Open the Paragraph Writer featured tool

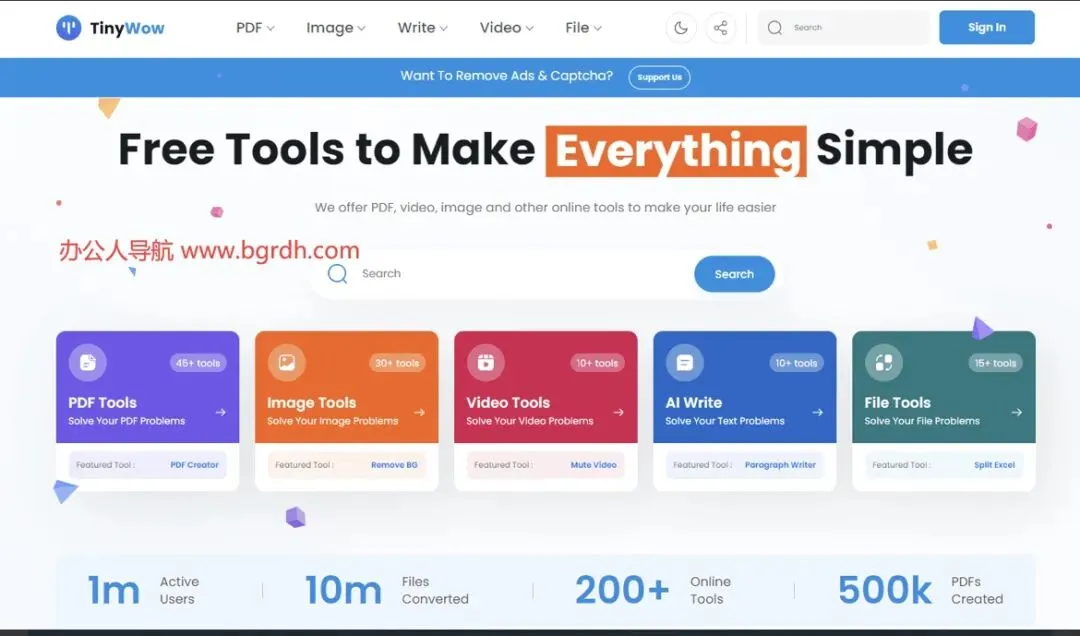point(780,465)
